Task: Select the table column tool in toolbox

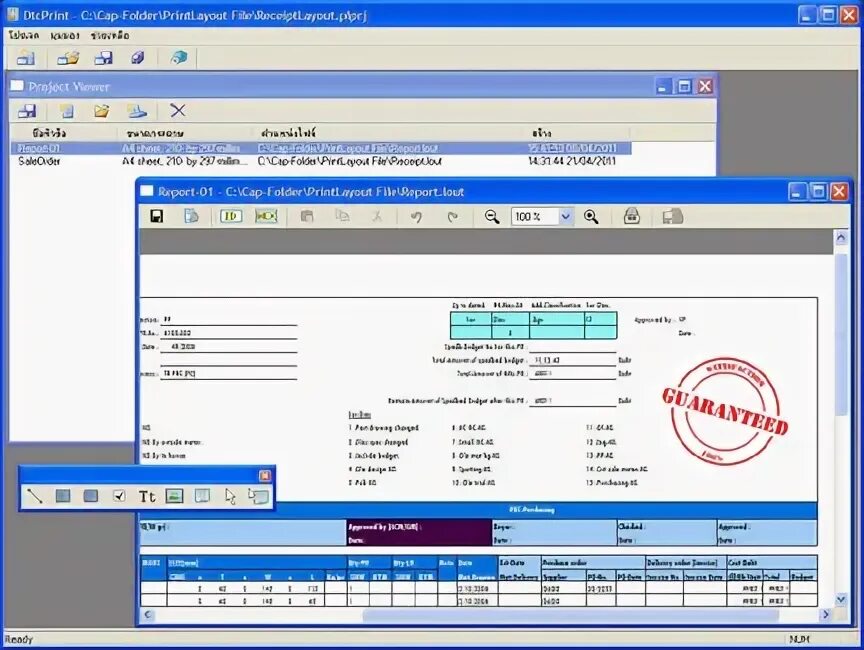Action: [202, 496]
